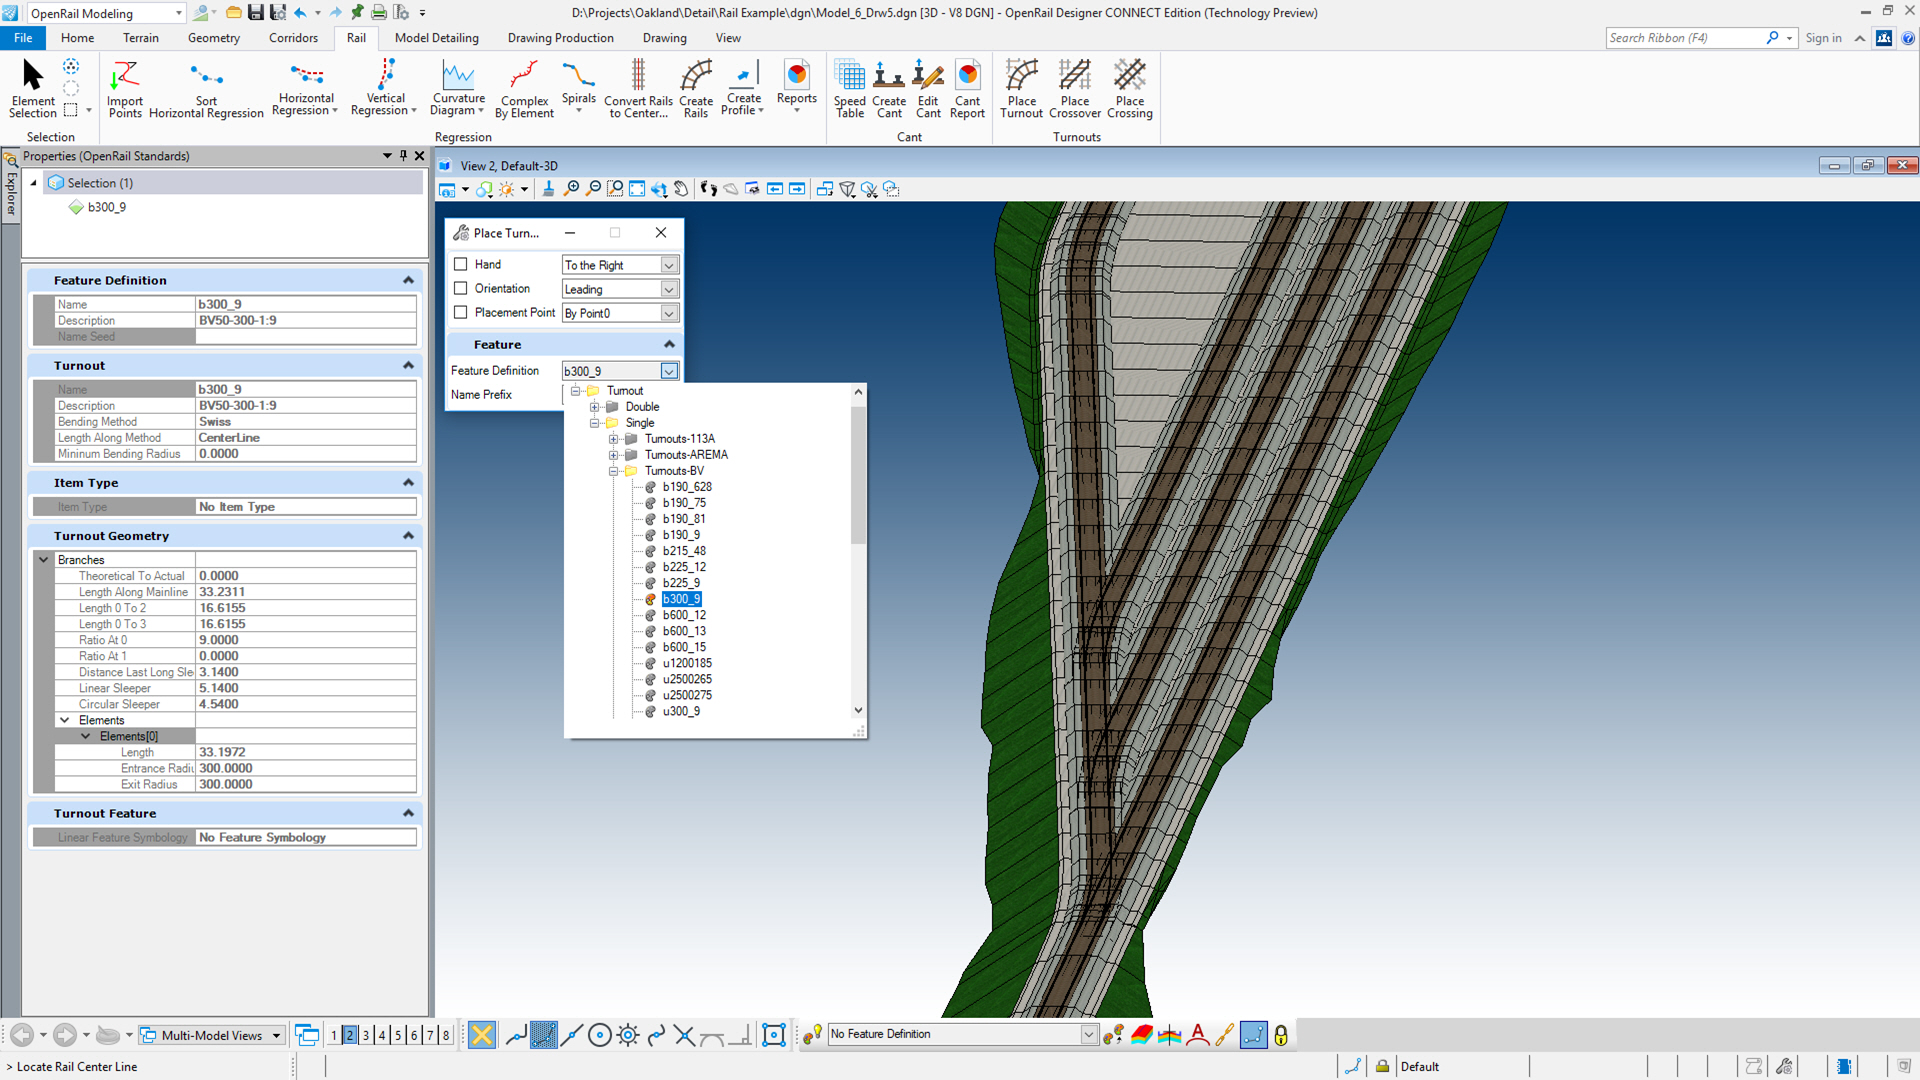Collapse the Turnout Geometry section
1920x1080 pixels.
[408, 536]
